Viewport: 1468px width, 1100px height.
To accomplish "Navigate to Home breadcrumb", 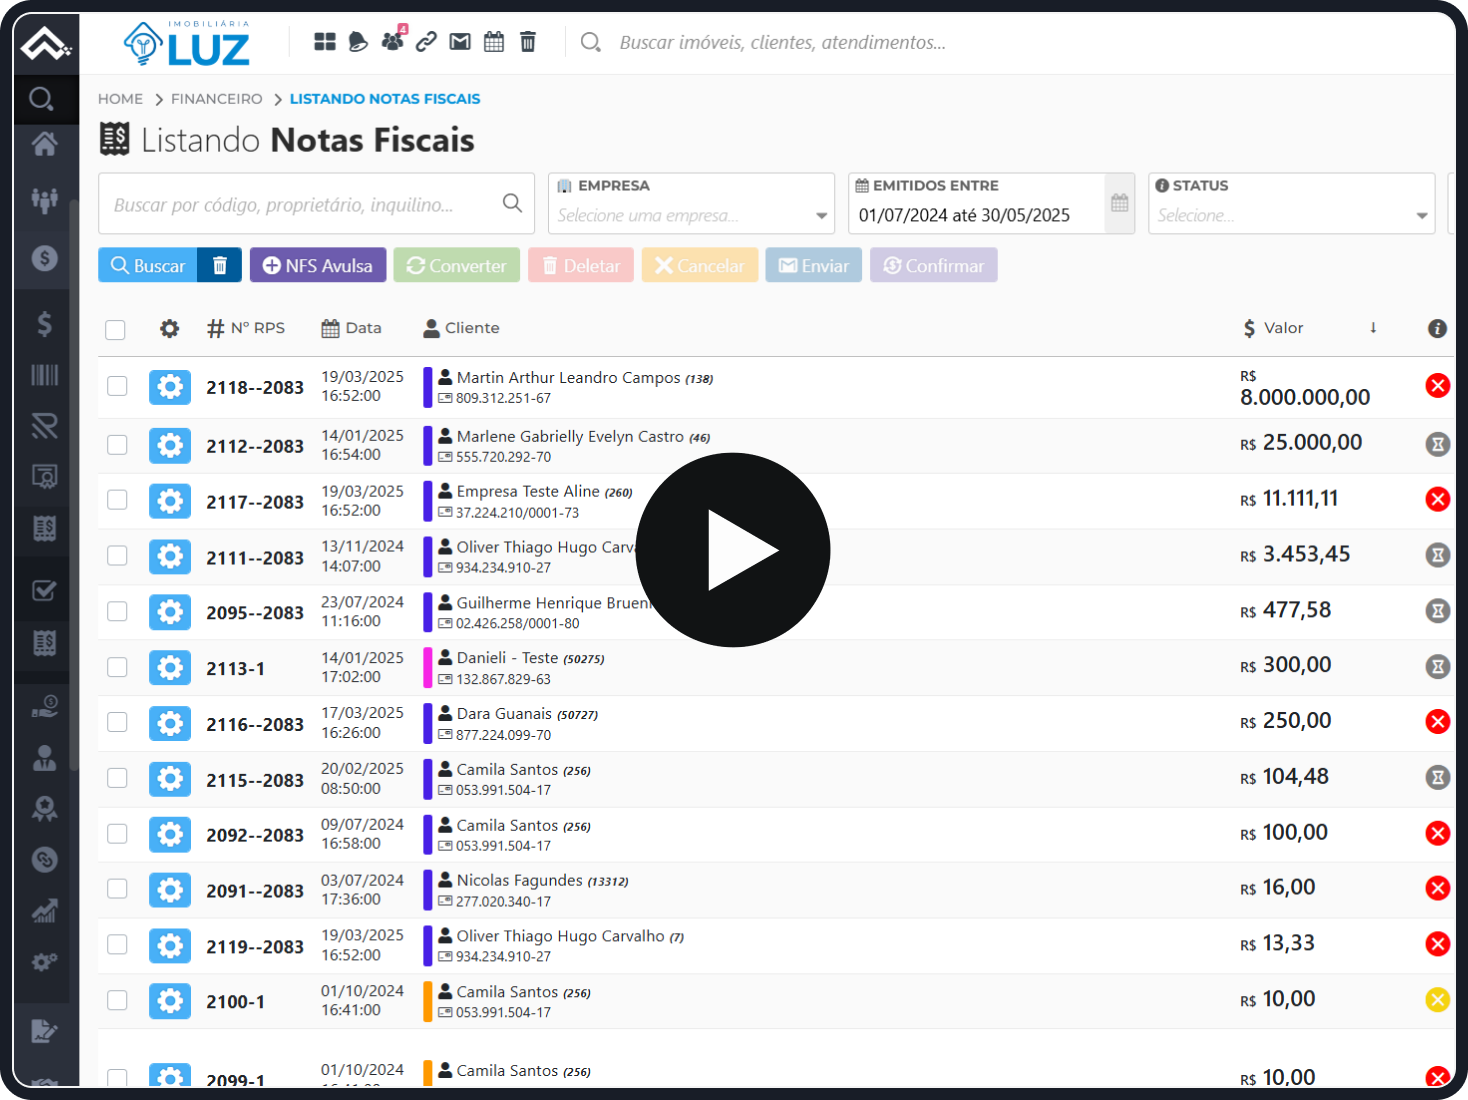I will tap(120, 99).
